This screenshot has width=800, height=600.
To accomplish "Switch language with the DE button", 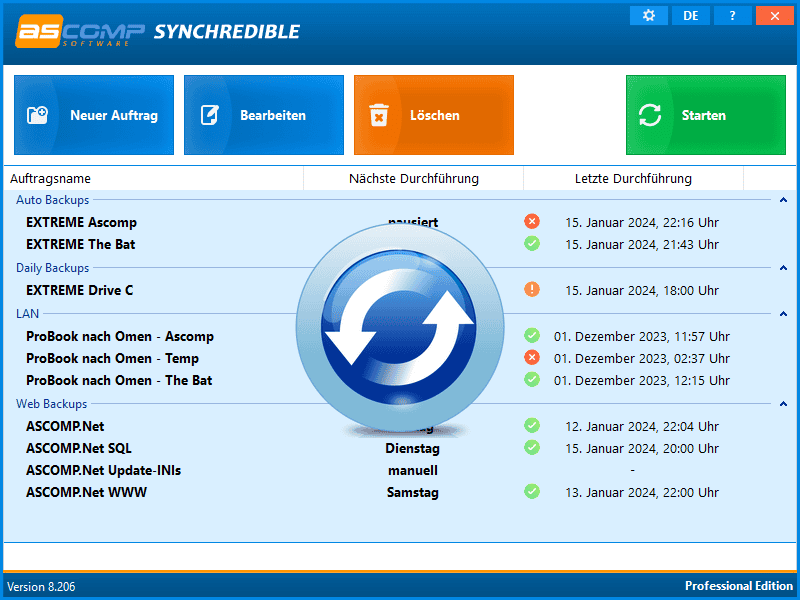I will click(x=690, y=15).
